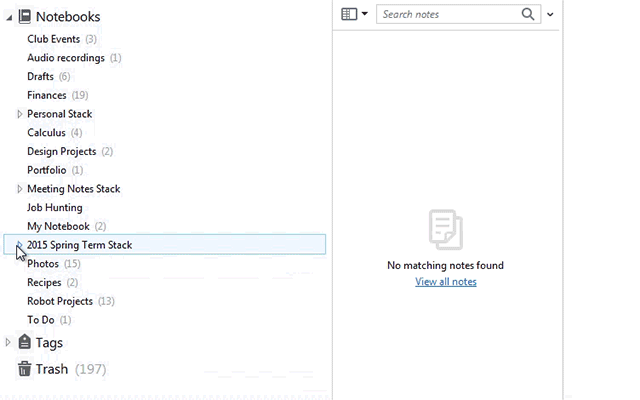
Task: Expand the Meeting Notes Stack
Action: (x=20, y=189)
